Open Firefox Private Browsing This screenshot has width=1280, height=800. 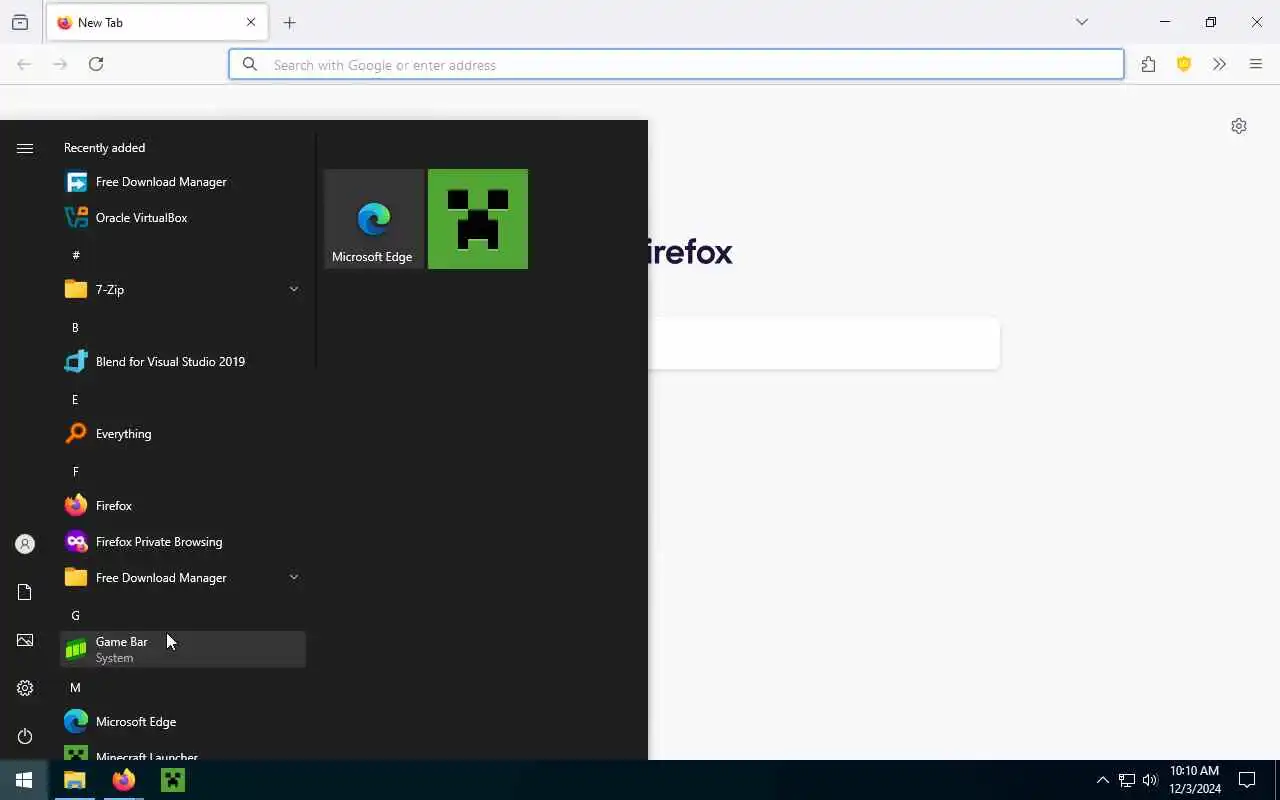(183, 542)
